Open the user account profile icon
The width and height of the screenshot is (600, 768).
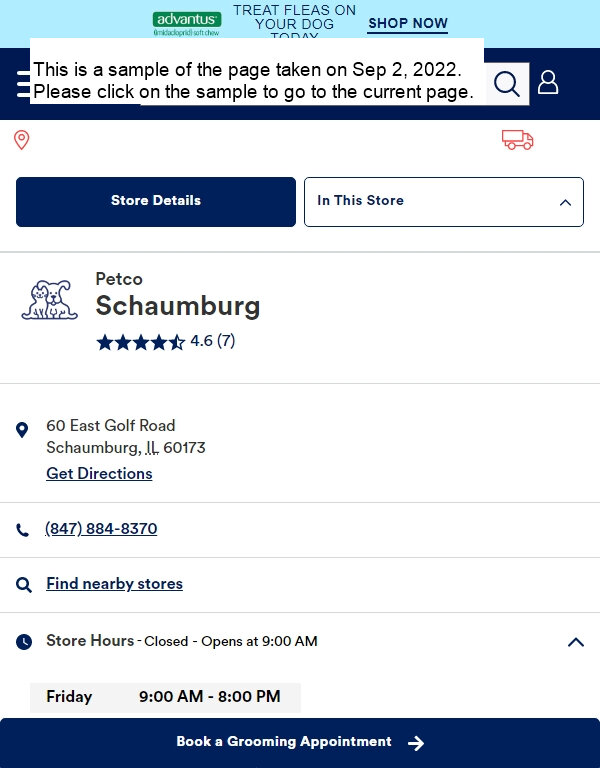[548, 82]
